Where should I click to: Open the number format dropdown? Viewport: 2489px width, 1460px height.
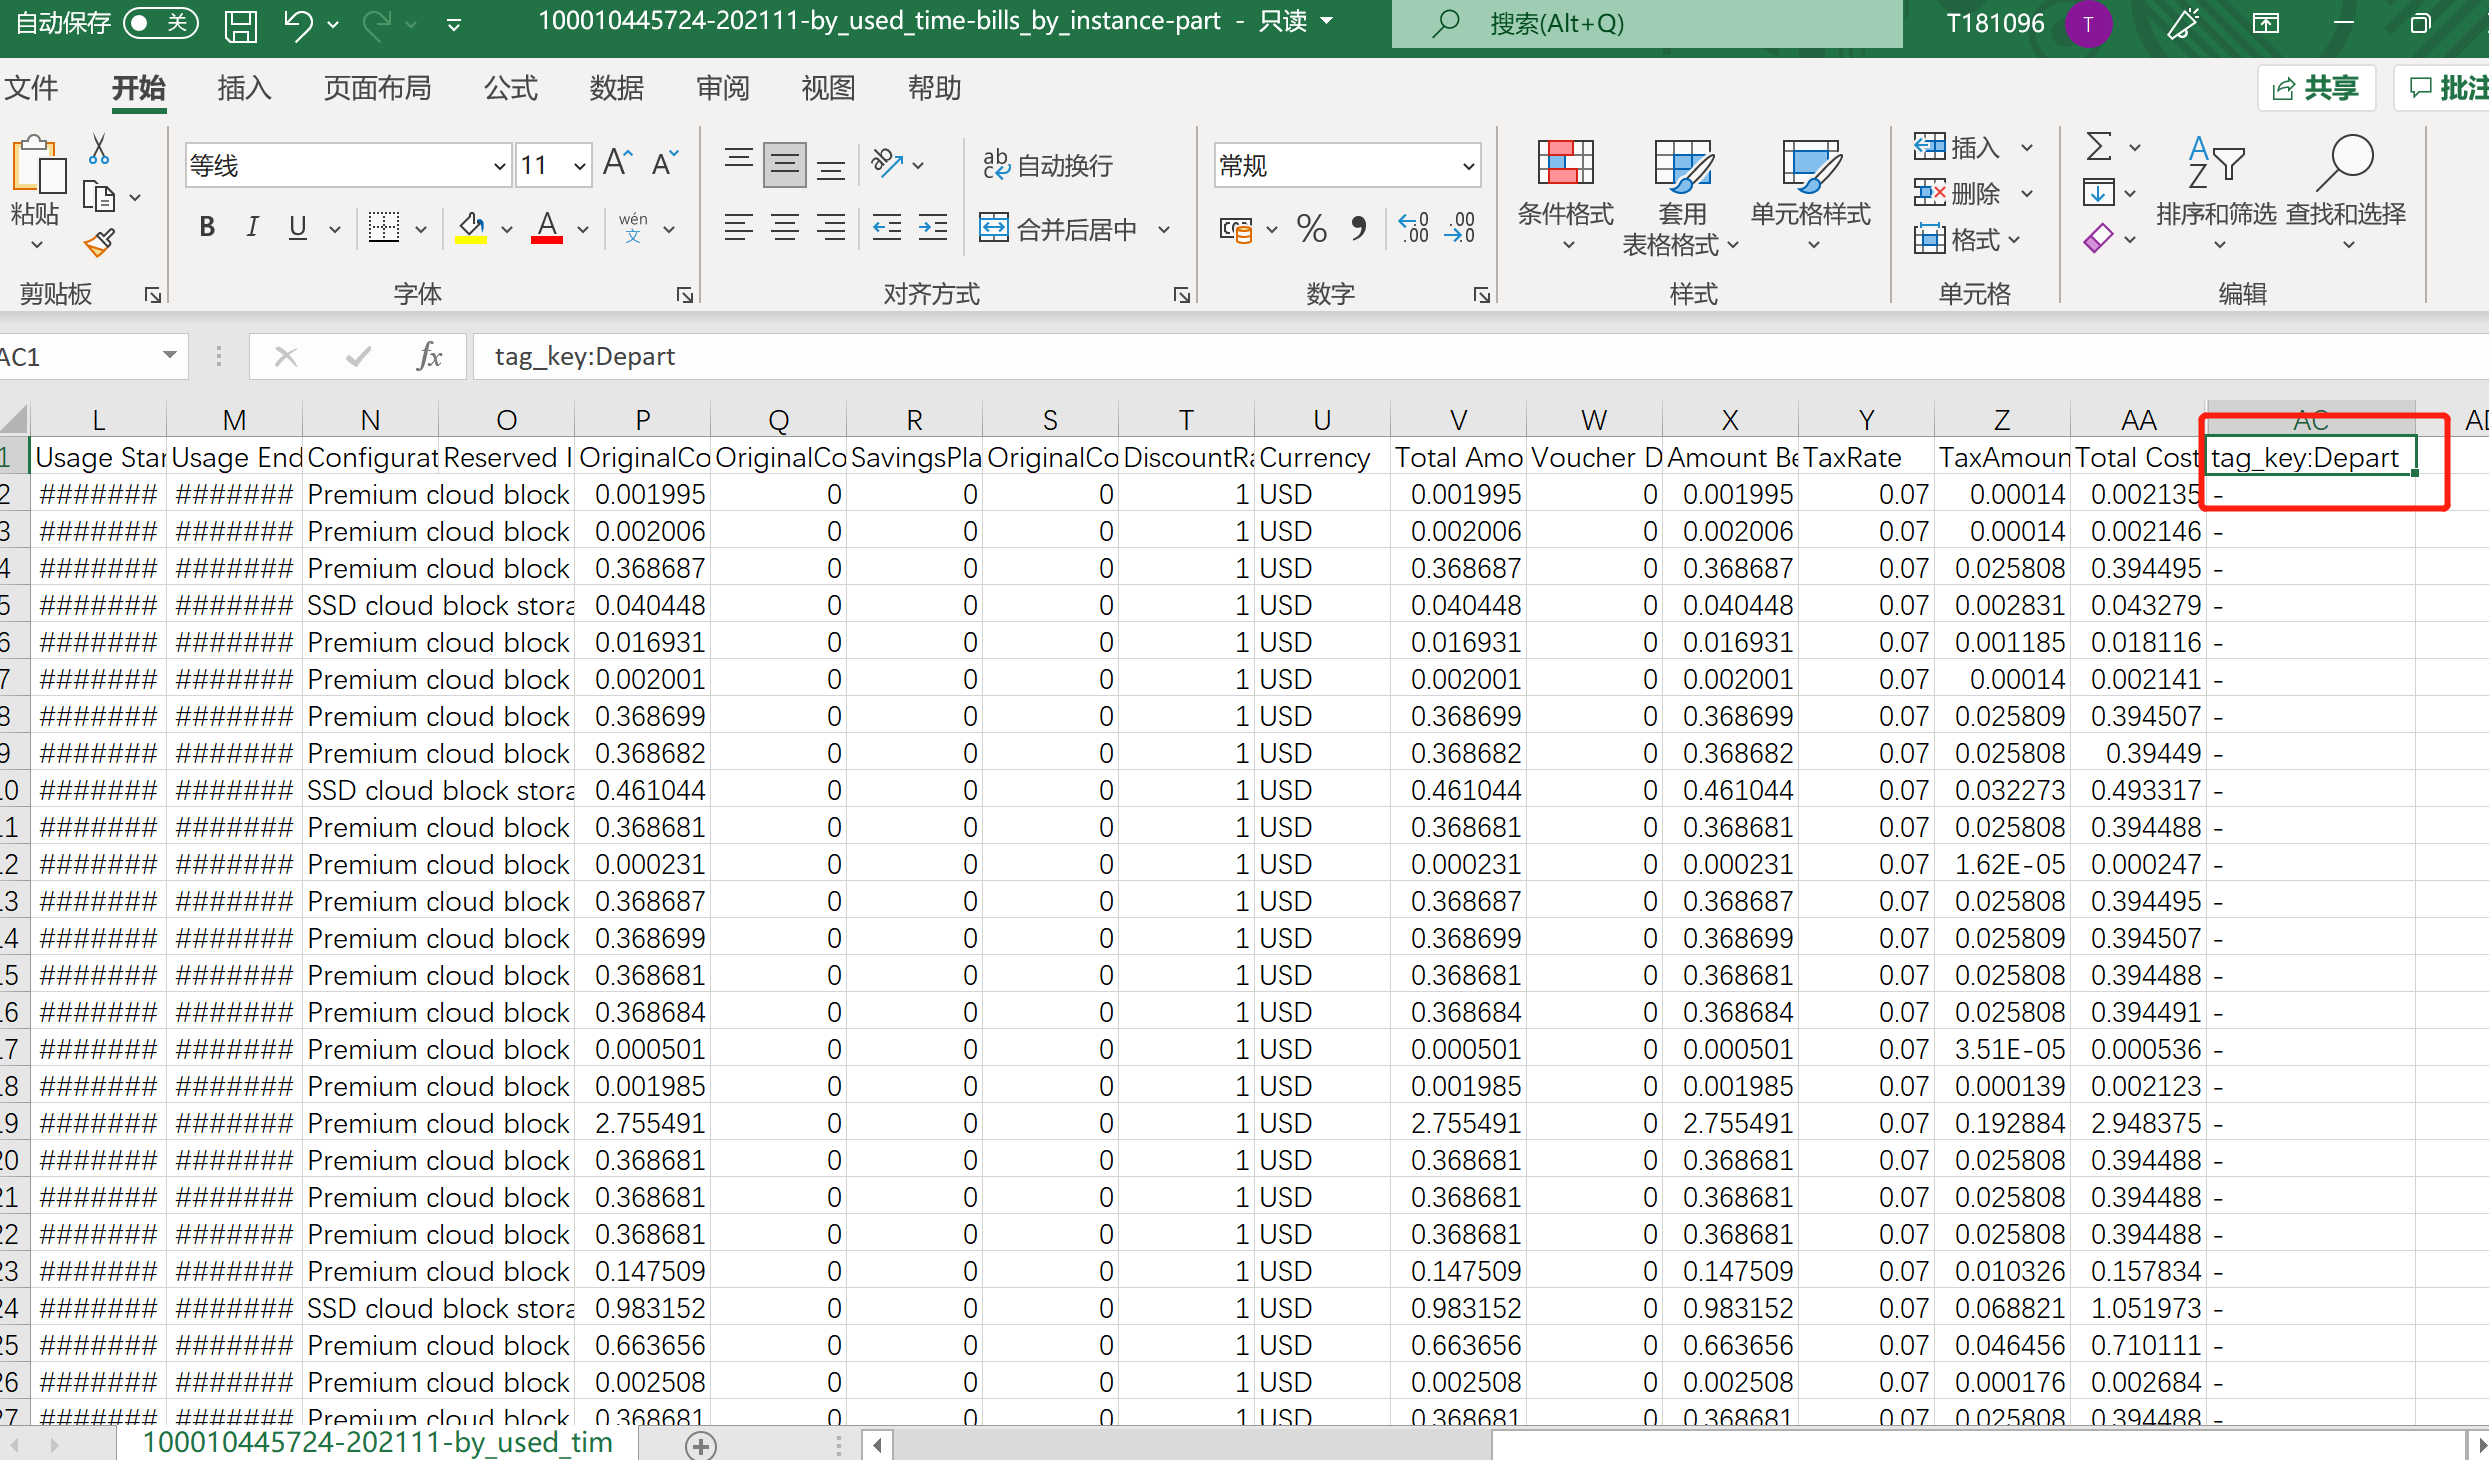(x=1468, y=166)
